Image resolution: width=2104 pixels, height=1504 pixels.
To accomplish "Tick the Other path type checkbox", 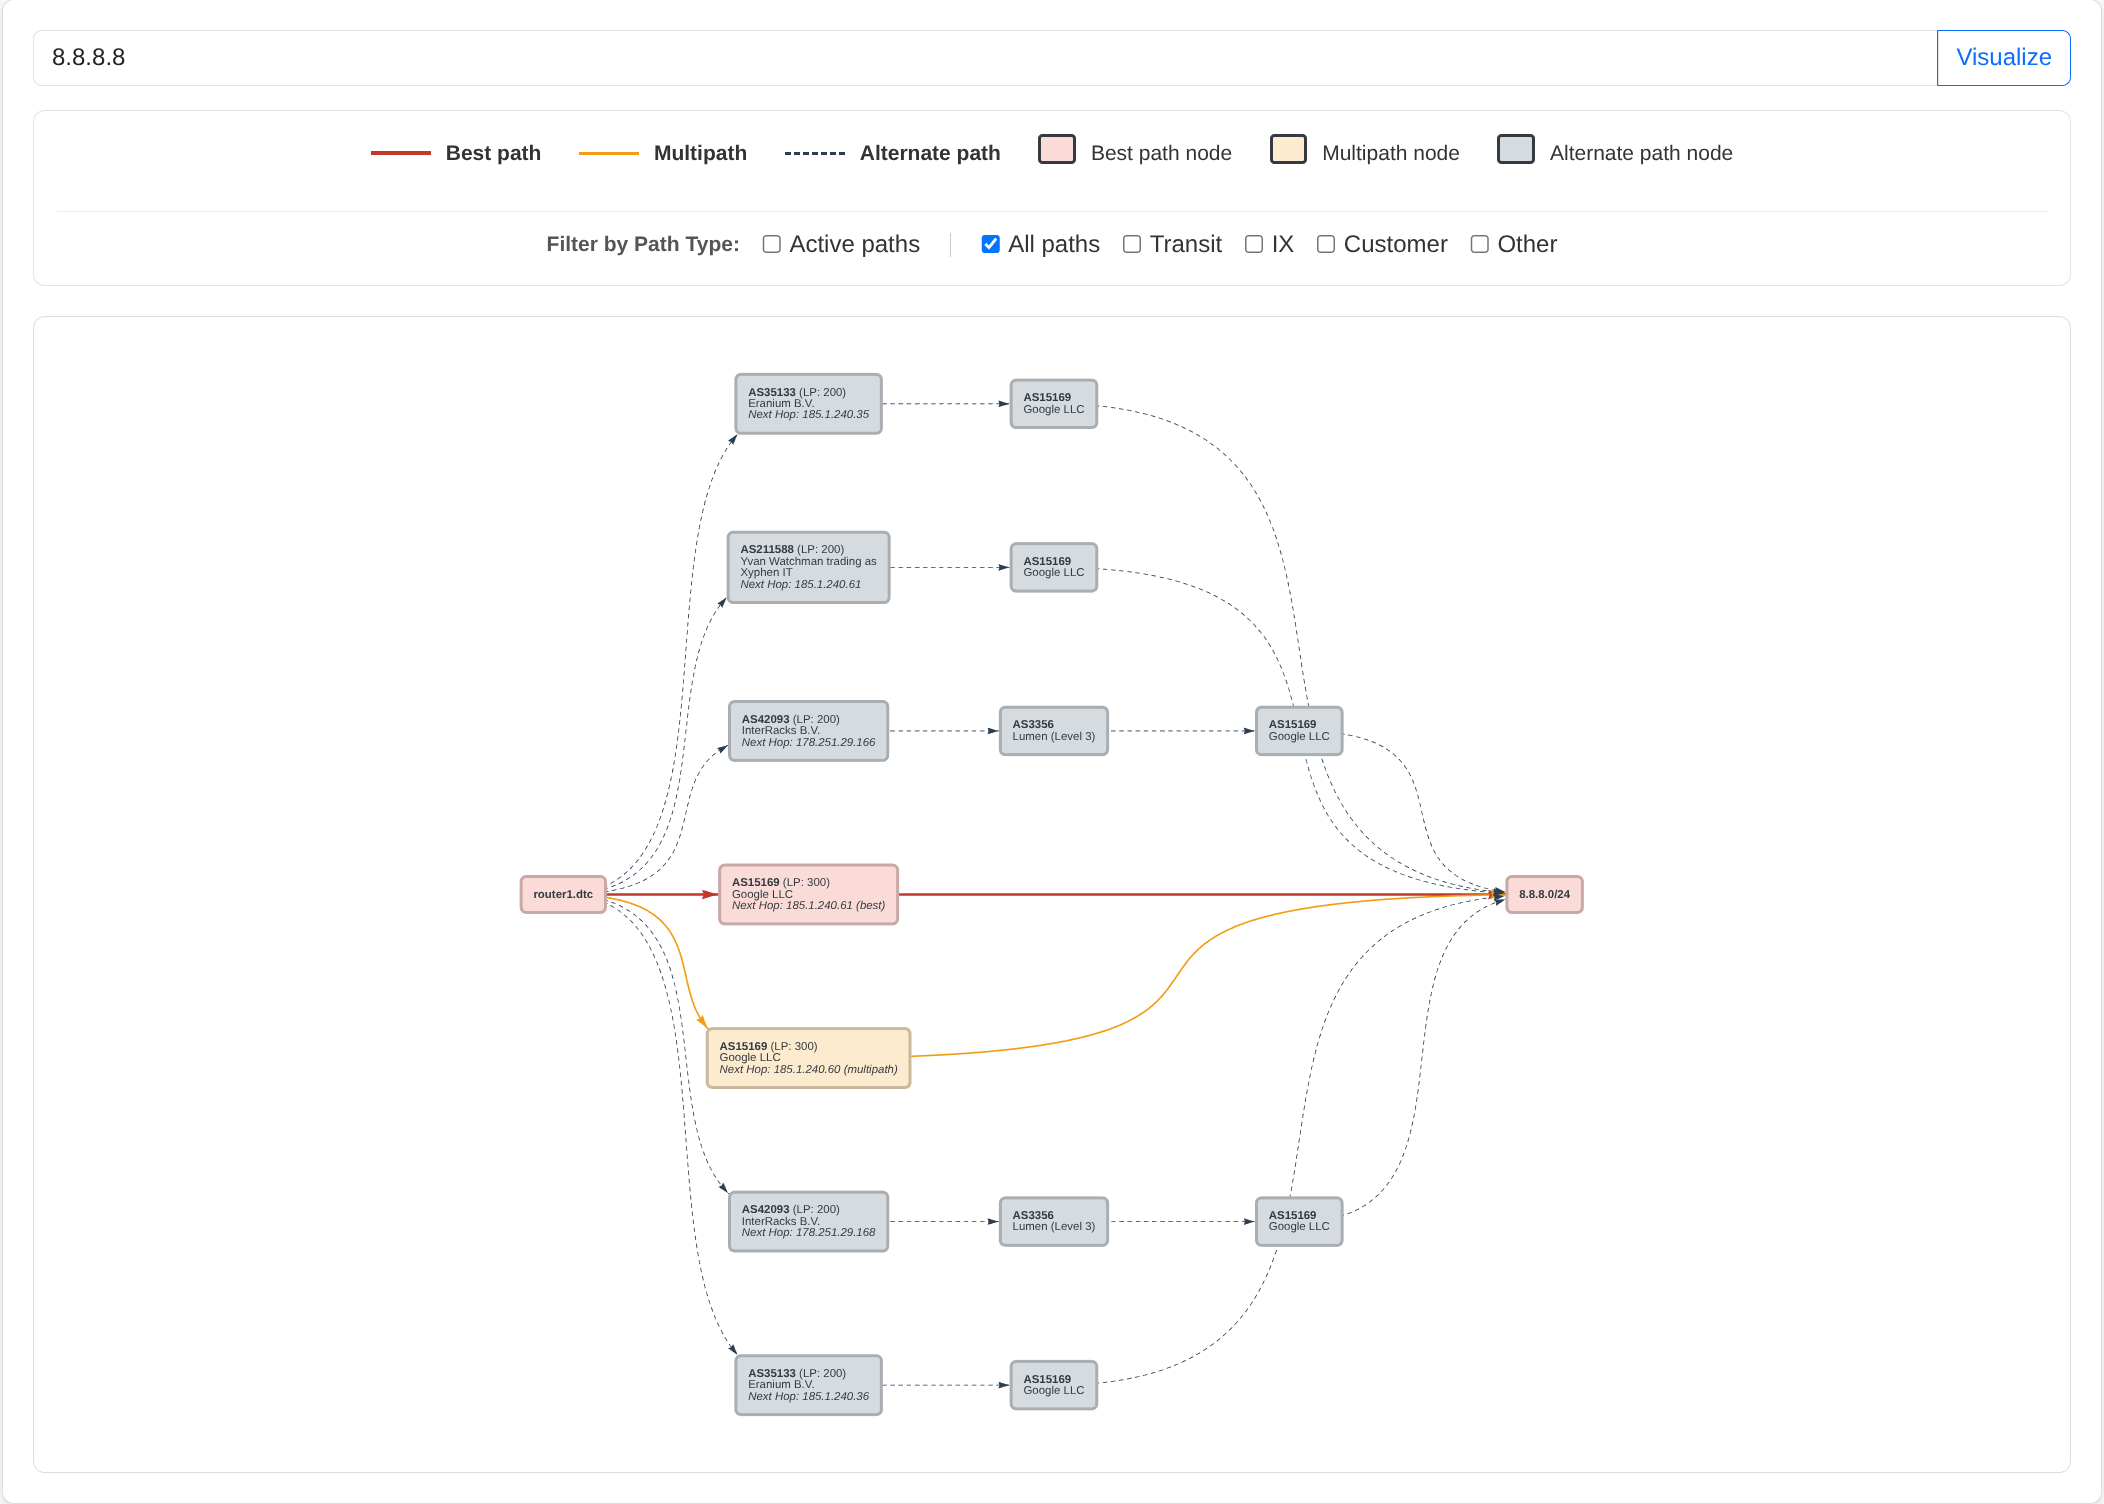I will (x=1480, y=244).
